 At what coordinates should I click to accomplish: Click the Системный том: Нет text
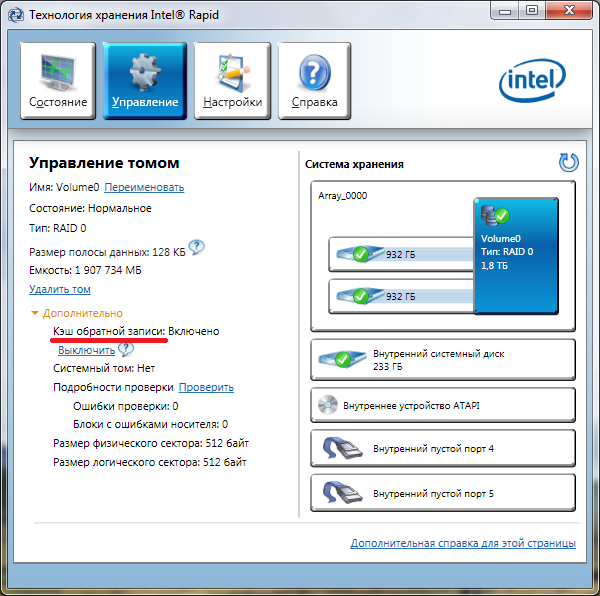click(x=104, y=368)
